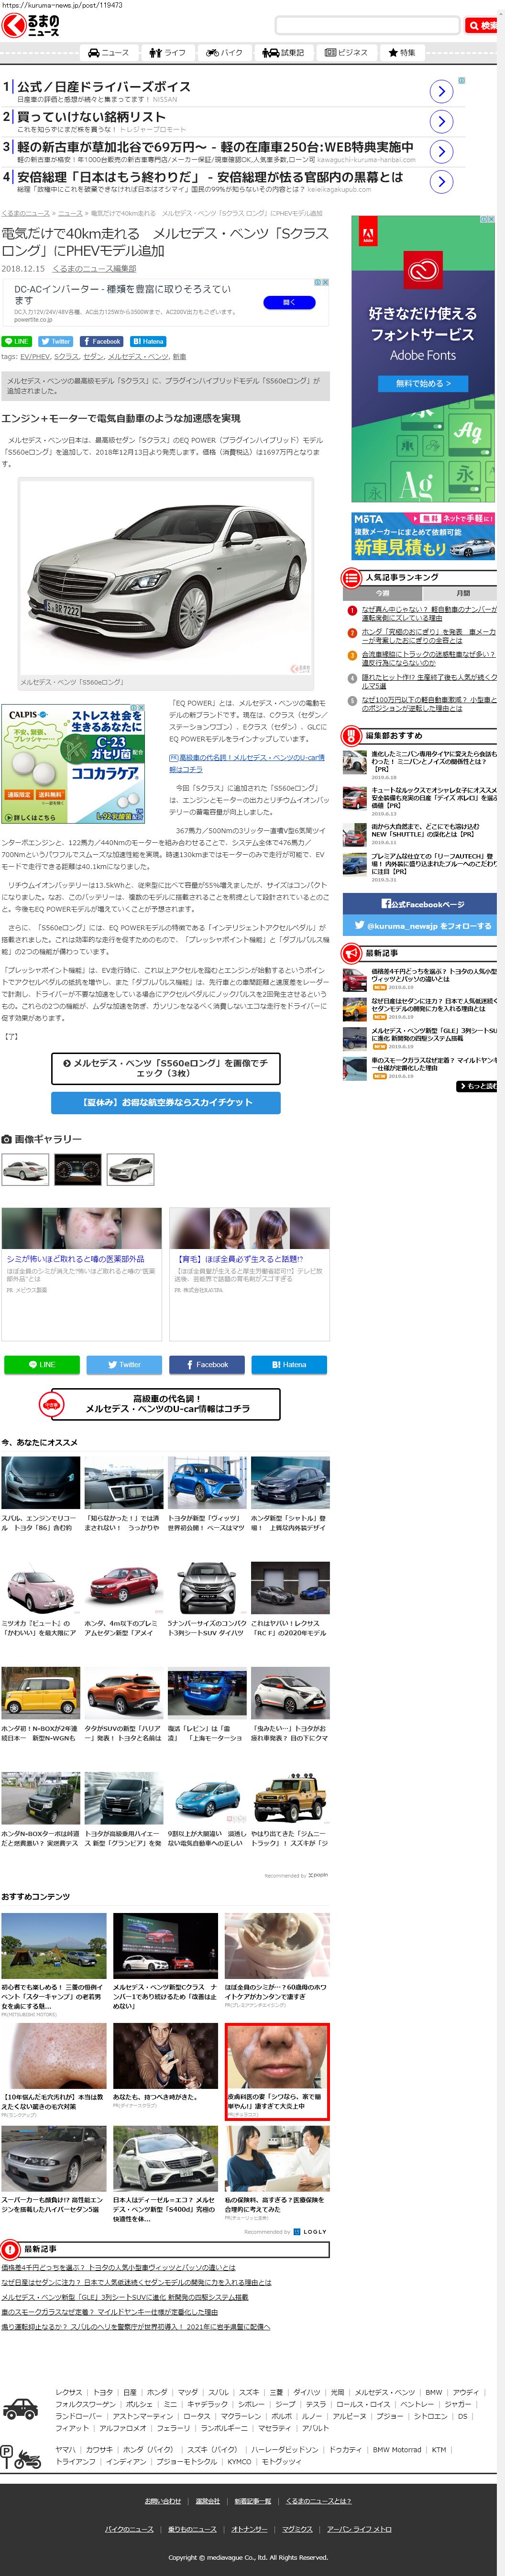Click the footer car brand list icon
This screenshot has height=2576, width=505.
coord(20,2409)
